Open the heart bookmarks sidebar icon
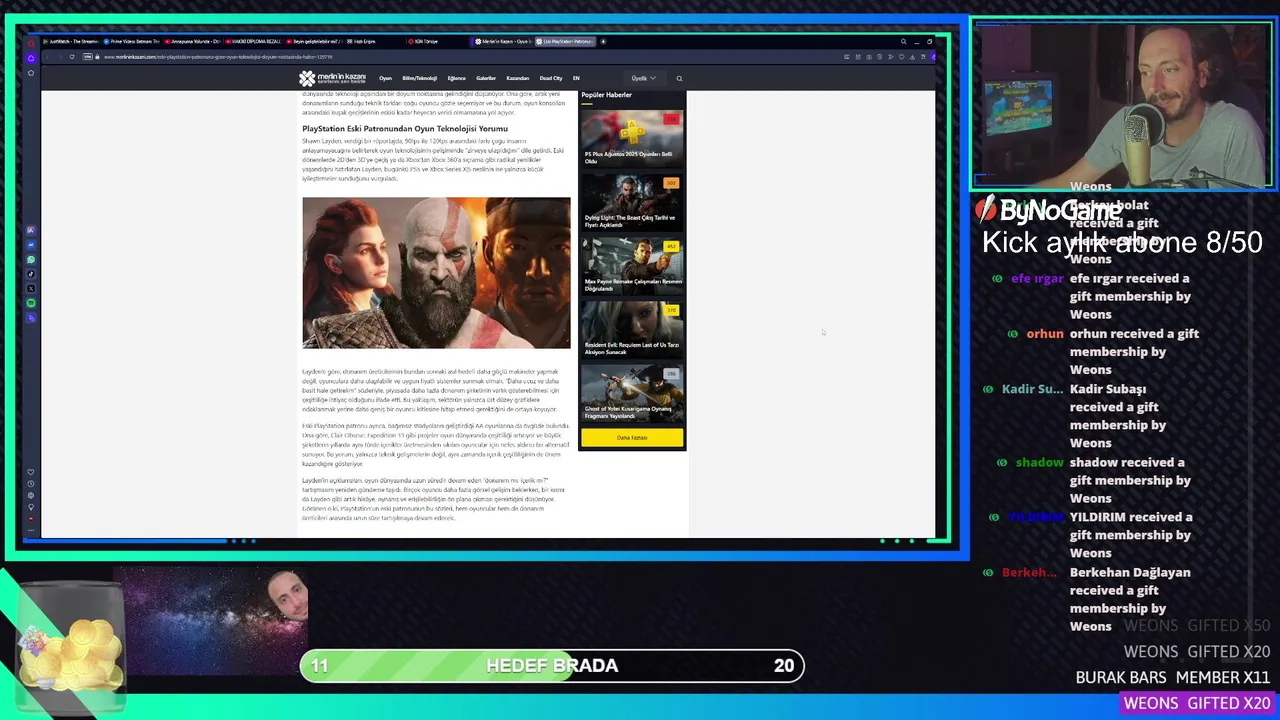The height and width of the screenshot is (720, 1280). coord(31,472)
